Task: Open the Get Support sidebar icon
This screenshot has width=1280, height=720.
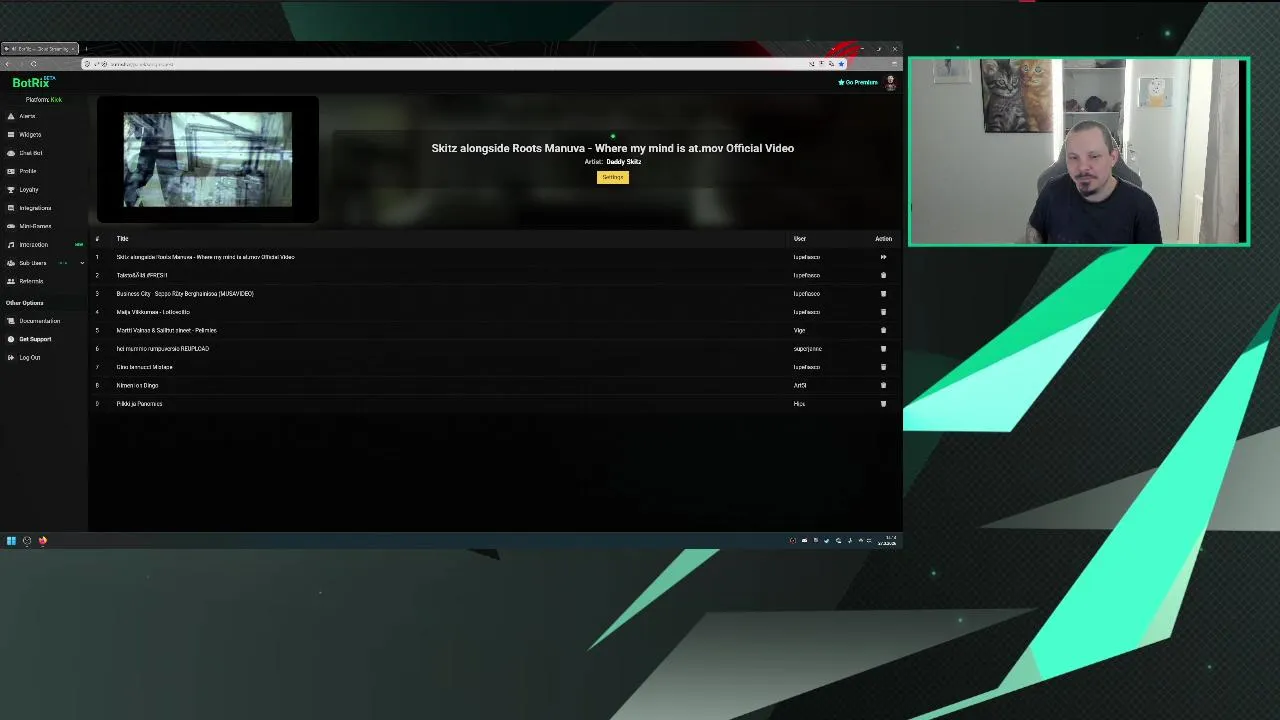Action: click(11, 339)
